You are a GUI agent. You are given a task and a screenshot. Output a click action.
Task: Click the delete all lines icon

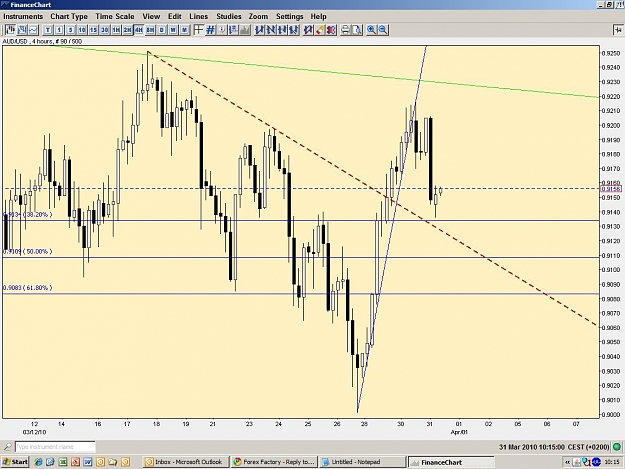coord(331,30)
